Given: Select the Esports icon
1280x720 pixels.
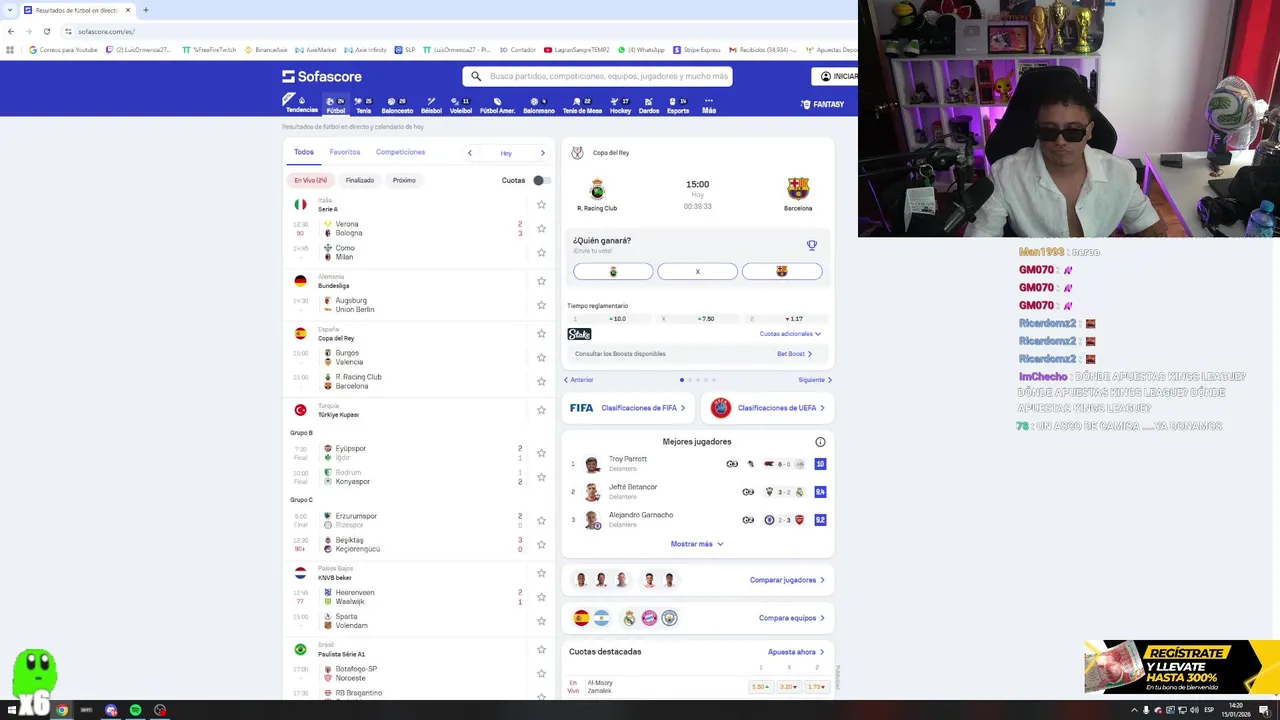Looking at the screenshot, I should pos(678,105).
